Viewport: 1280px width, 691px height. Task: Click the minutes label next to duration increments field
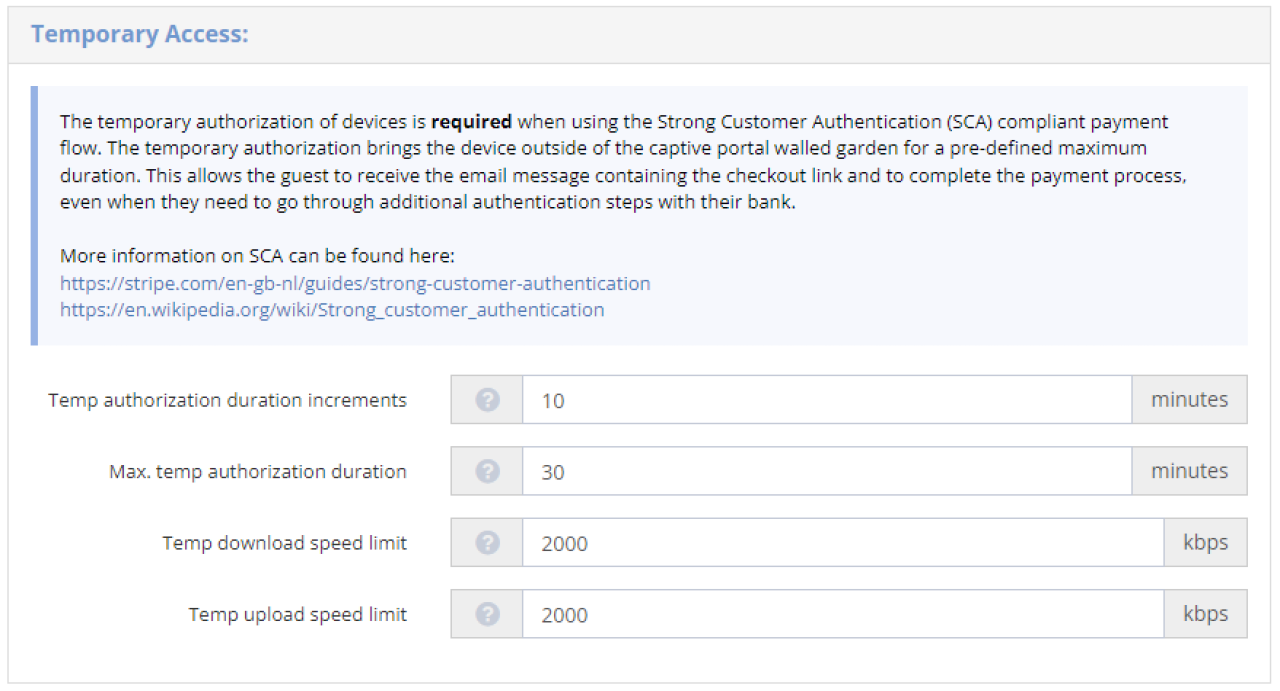click(1190, 399)
